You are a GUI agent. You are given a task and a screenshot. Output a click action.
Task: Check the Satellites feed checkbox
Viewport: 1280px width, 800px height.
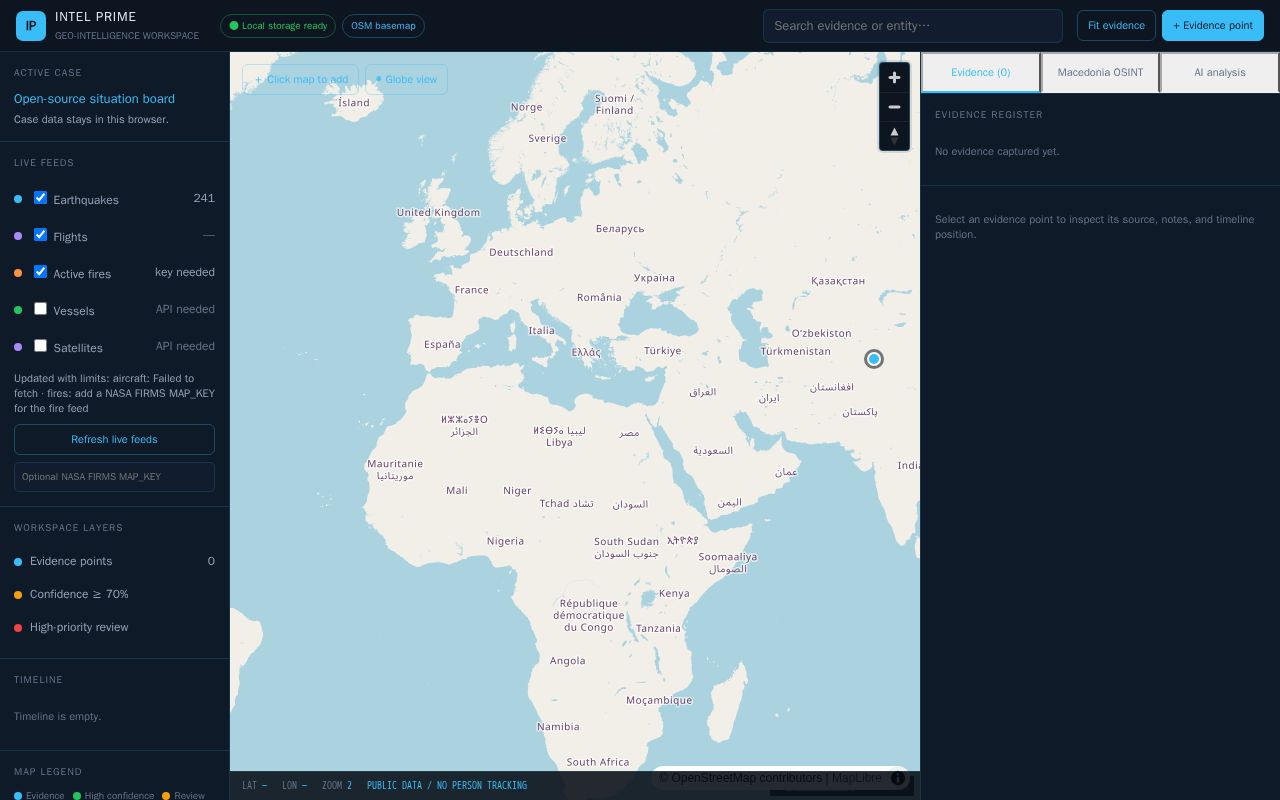(40, 346)
